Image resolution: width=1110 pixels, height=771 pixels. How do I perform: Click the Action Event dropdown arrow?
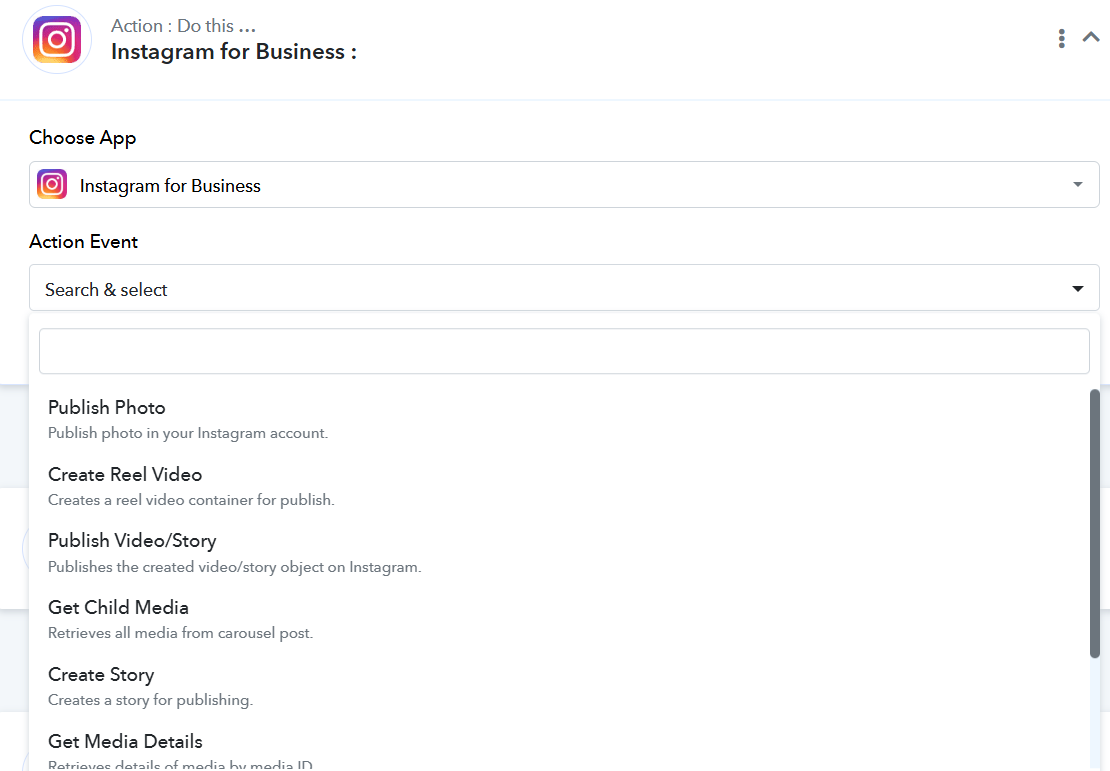(x=1077, y=289)
